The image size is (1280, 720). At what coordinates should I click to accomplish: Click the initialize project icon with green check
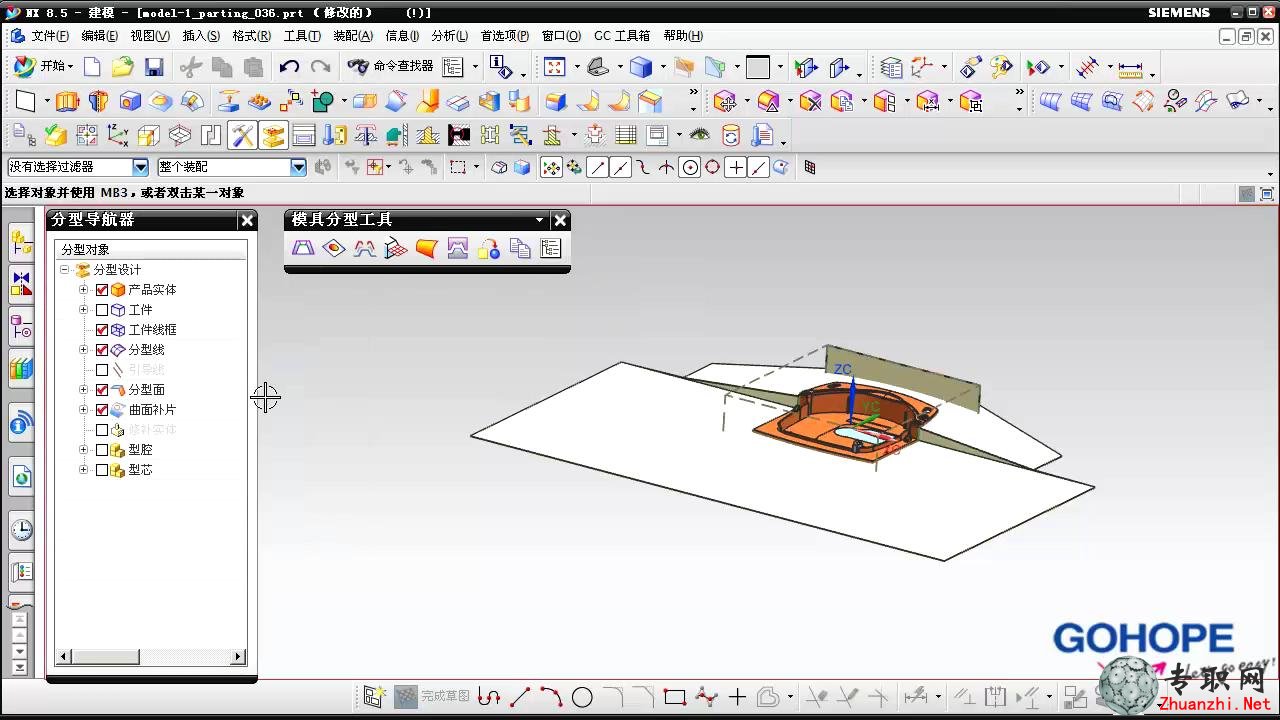click(55, 135)
